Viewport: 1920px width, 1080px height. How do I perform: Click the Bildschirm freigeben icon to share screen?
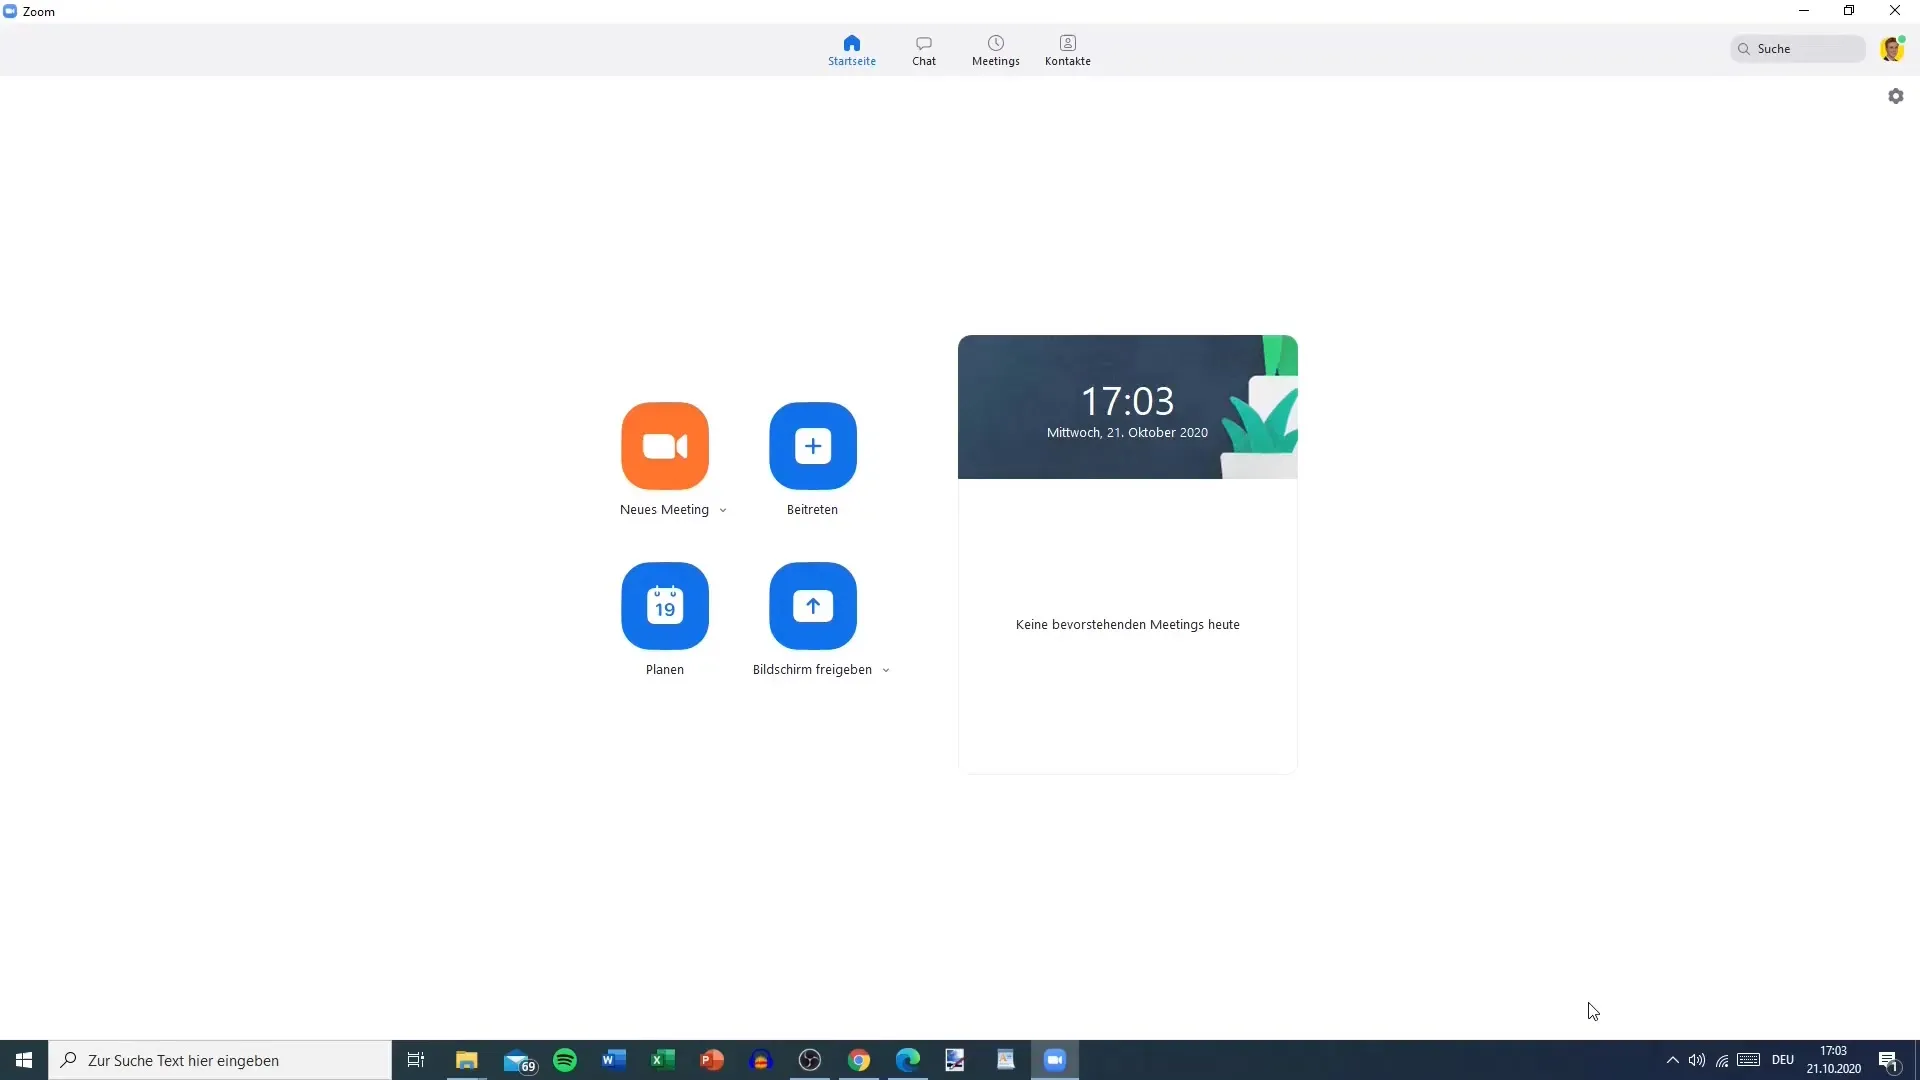[812, 605]
